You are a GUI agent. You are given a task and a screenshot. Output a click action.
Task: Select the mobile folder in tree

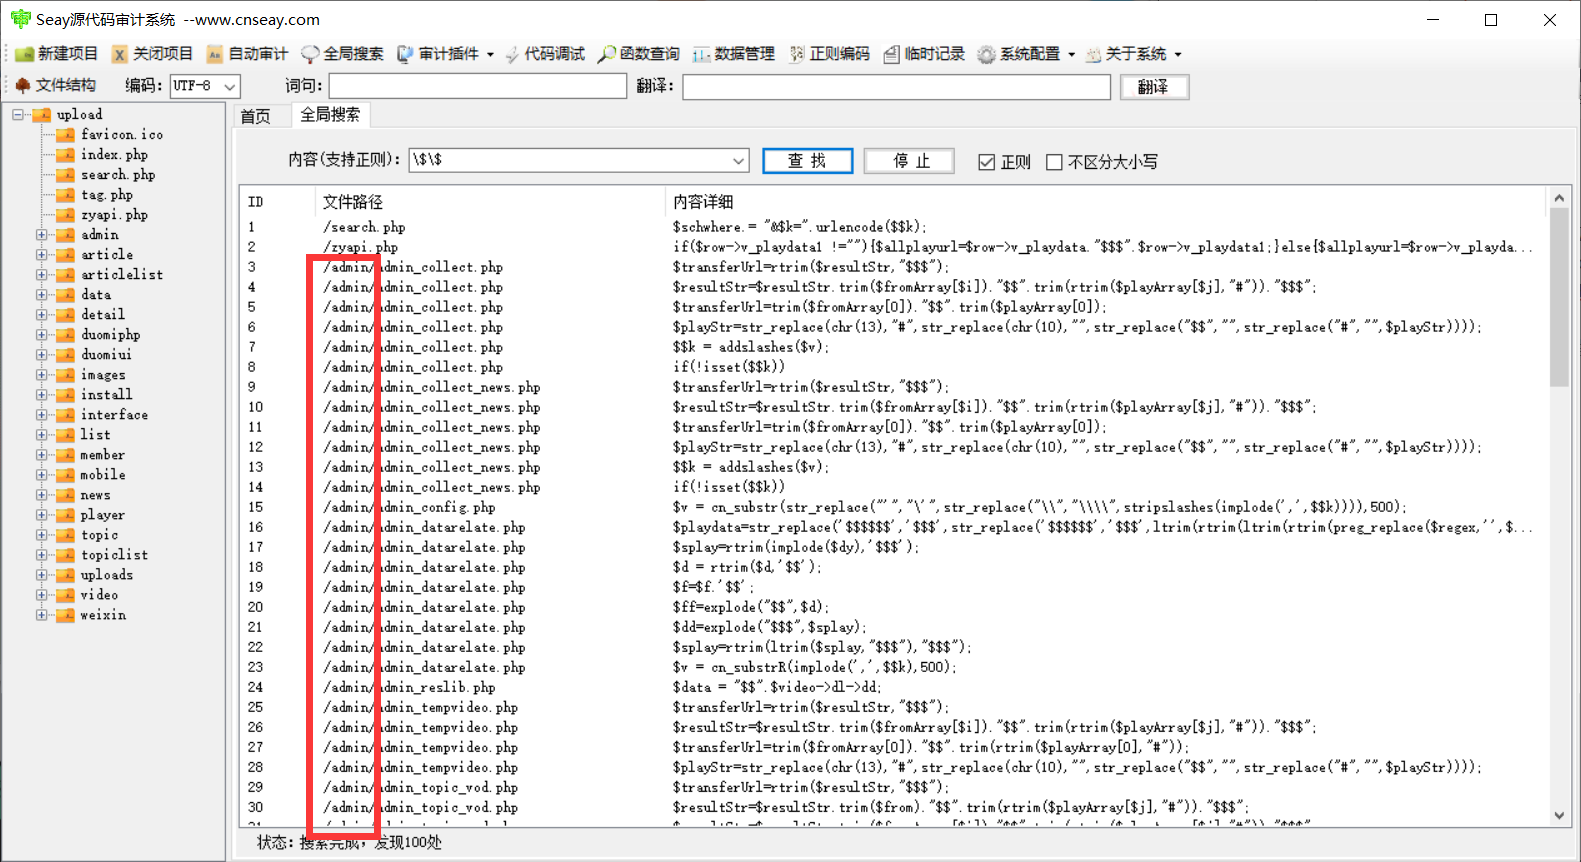coord(103,475)
